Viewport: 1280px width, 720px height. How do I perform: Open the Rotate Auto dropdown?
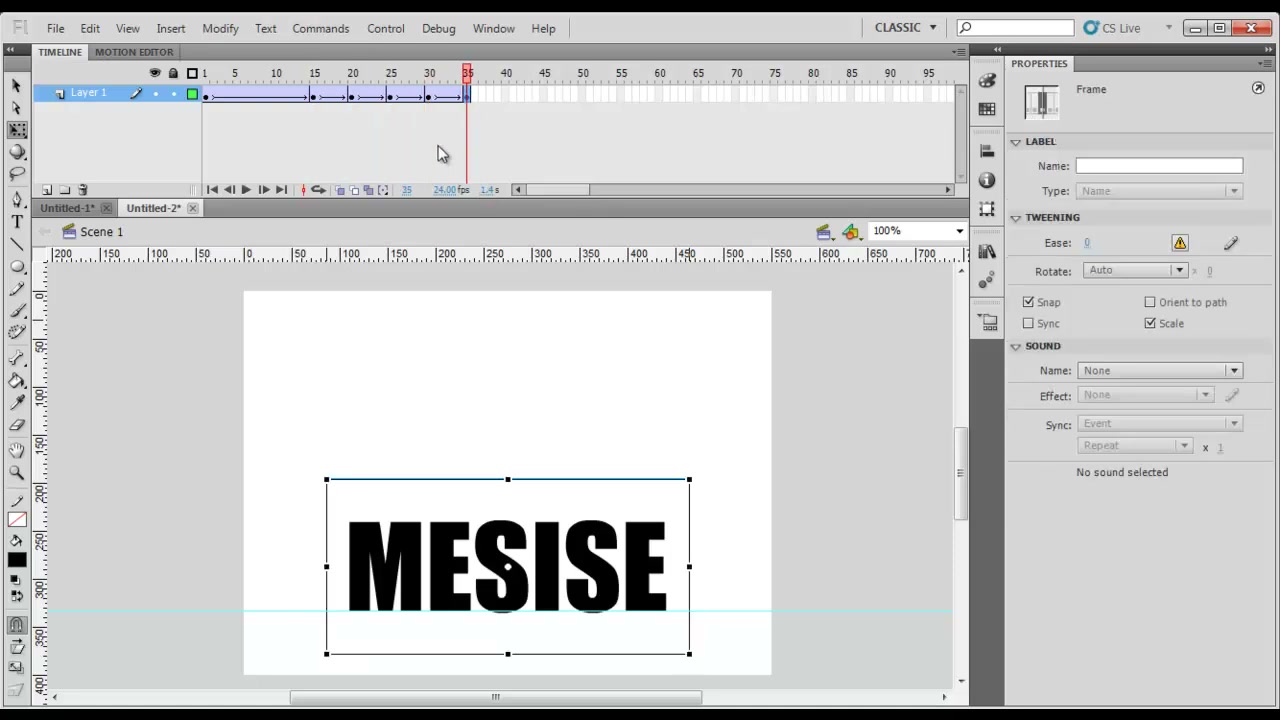(1135, 270)
